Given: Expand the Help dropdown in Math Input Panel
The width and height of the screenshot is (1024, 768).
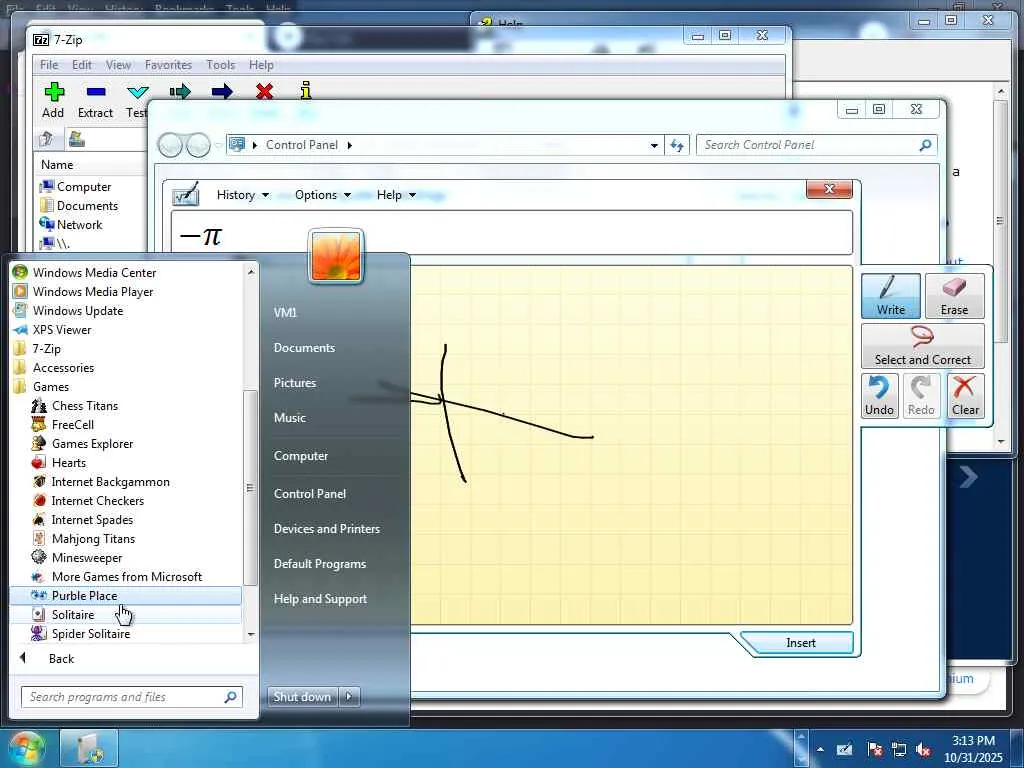Looking at the screenshot, I should tap(396, 195).
